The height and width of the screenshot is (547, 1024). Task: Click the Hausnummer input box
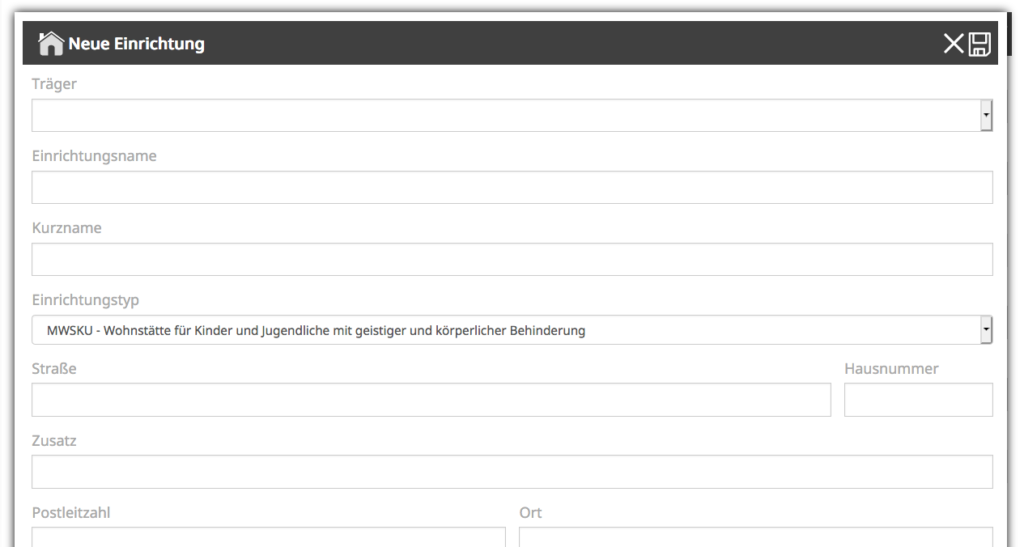point(918,400)
